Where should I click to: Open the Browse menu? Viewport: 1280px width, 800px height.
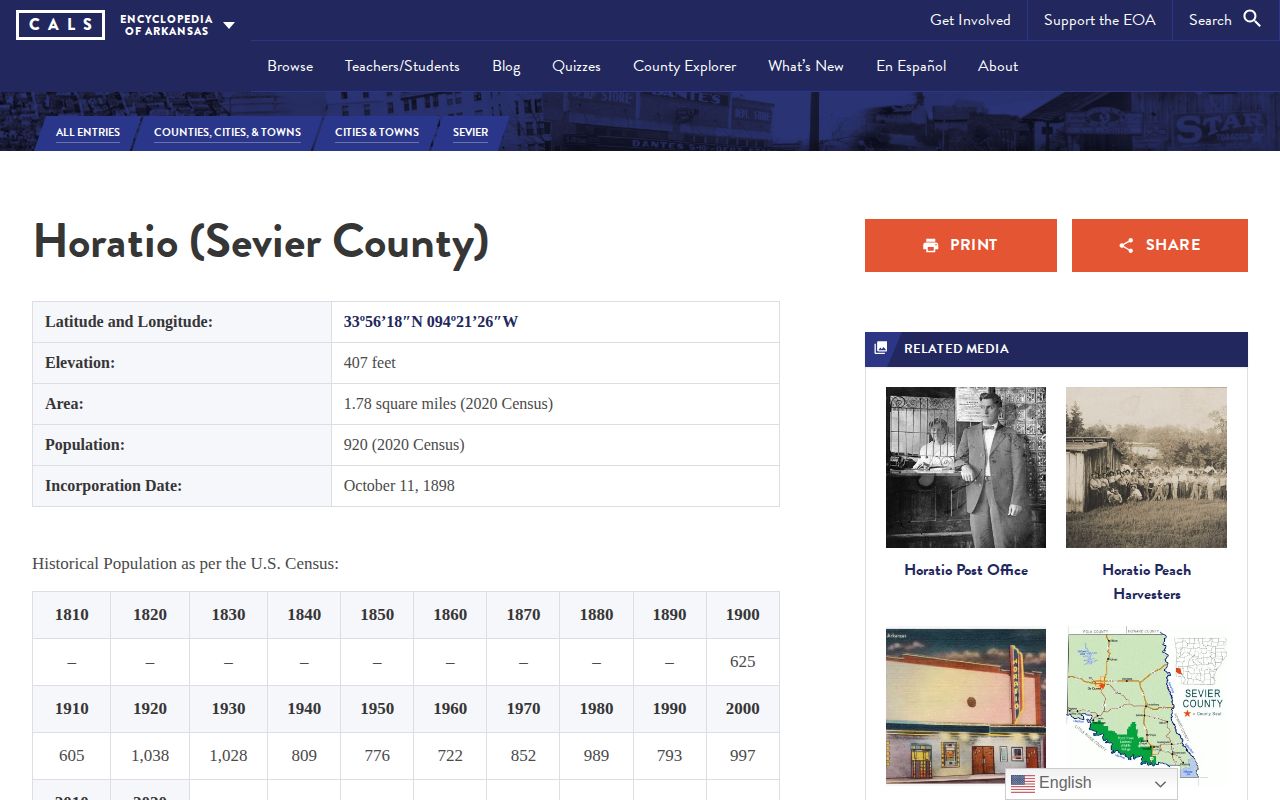click(290, 66)
